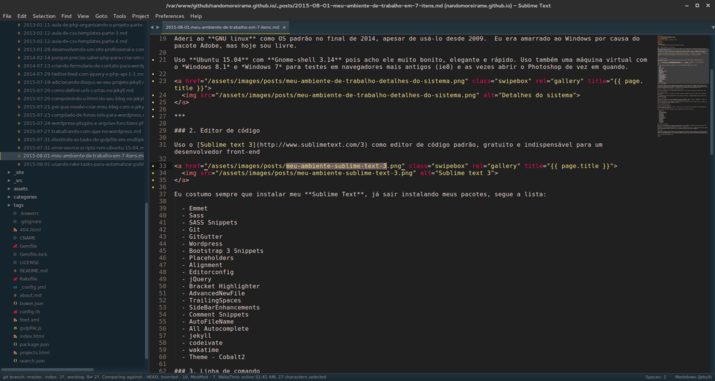This screenshot has width=715, height=381.
Task: Click the gutter change marker on line 21
Action: pyautogui.click(x=153, y=60)
